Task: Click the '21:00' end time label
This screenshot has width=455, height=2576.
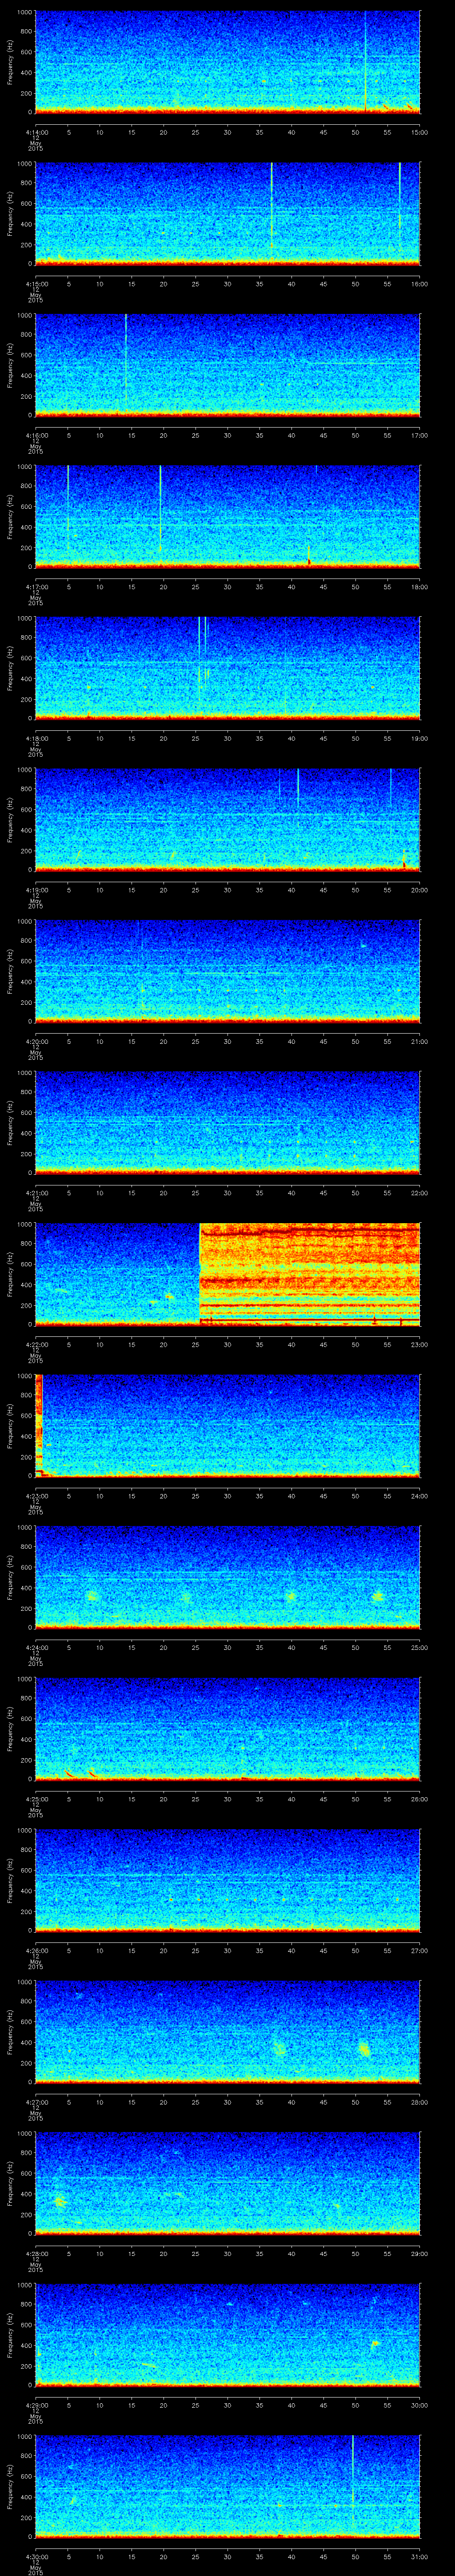Action: point(419,1041)
